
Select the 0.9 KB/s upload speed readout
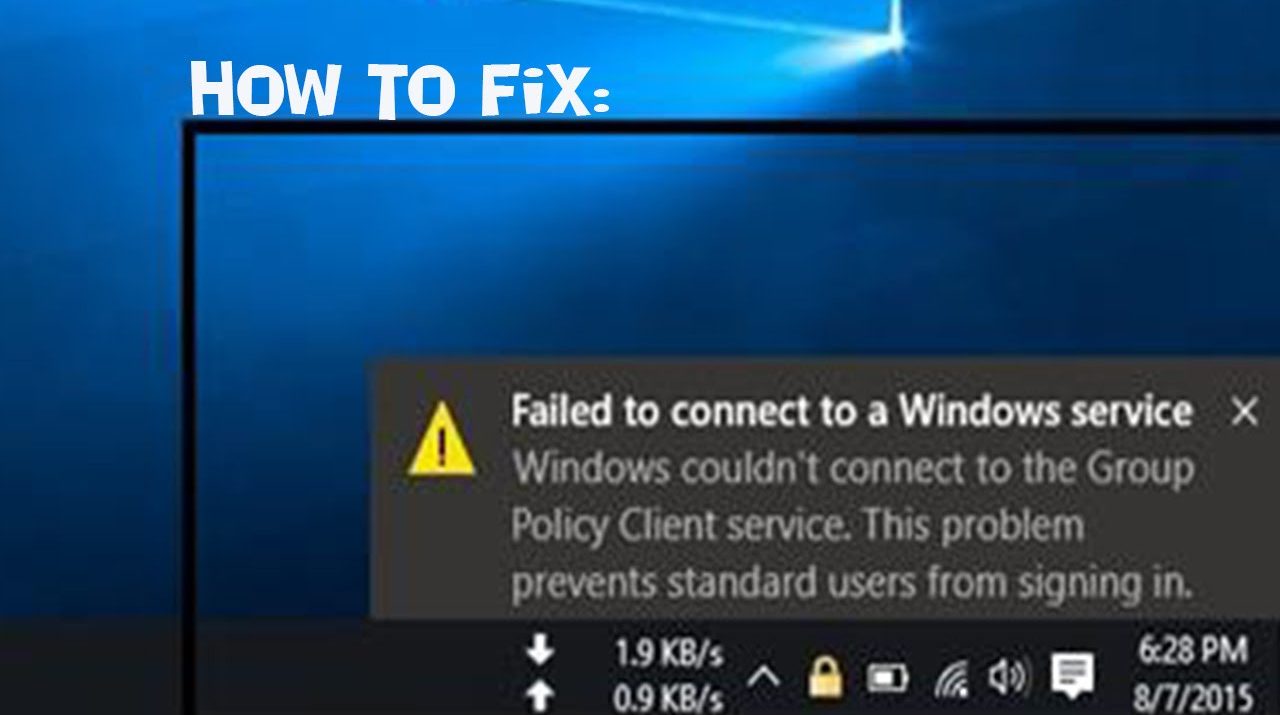[669, 697]
